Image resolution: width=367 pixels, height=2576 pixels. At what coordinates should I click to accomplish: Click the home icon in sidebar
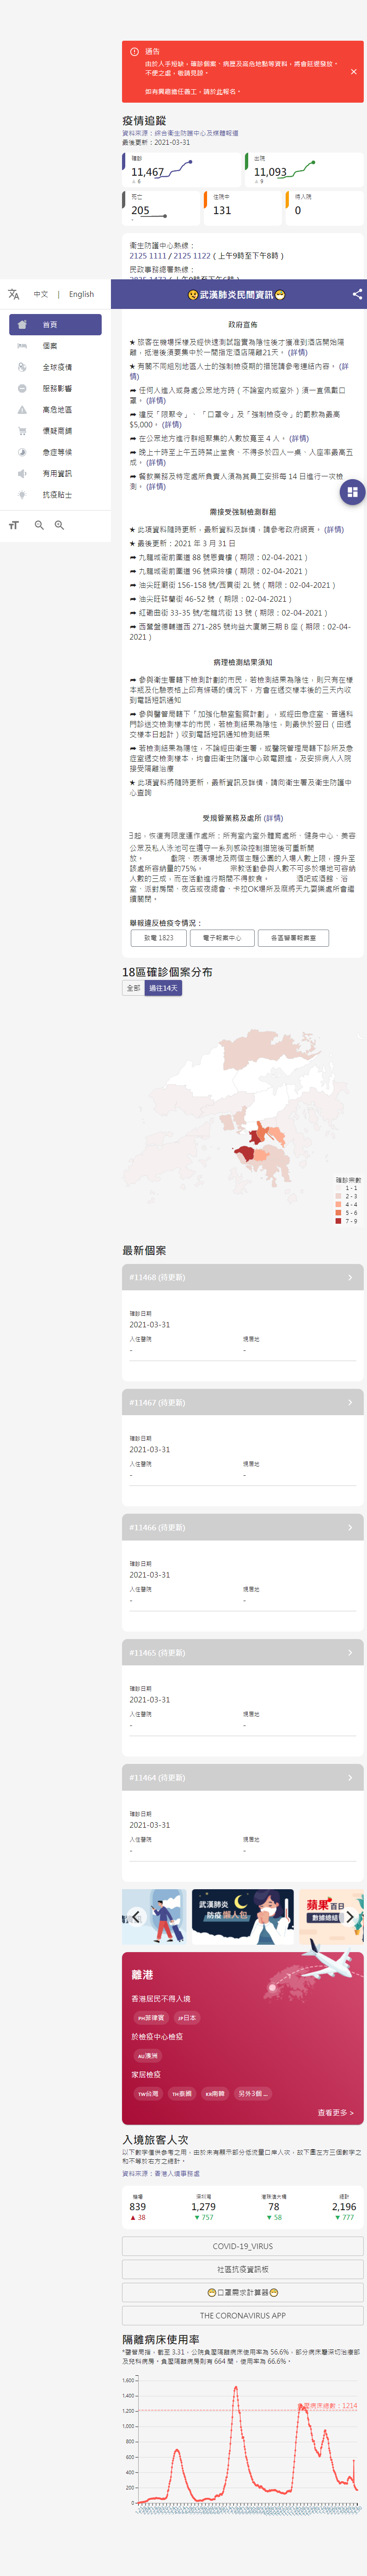click(x=22, y=325)
